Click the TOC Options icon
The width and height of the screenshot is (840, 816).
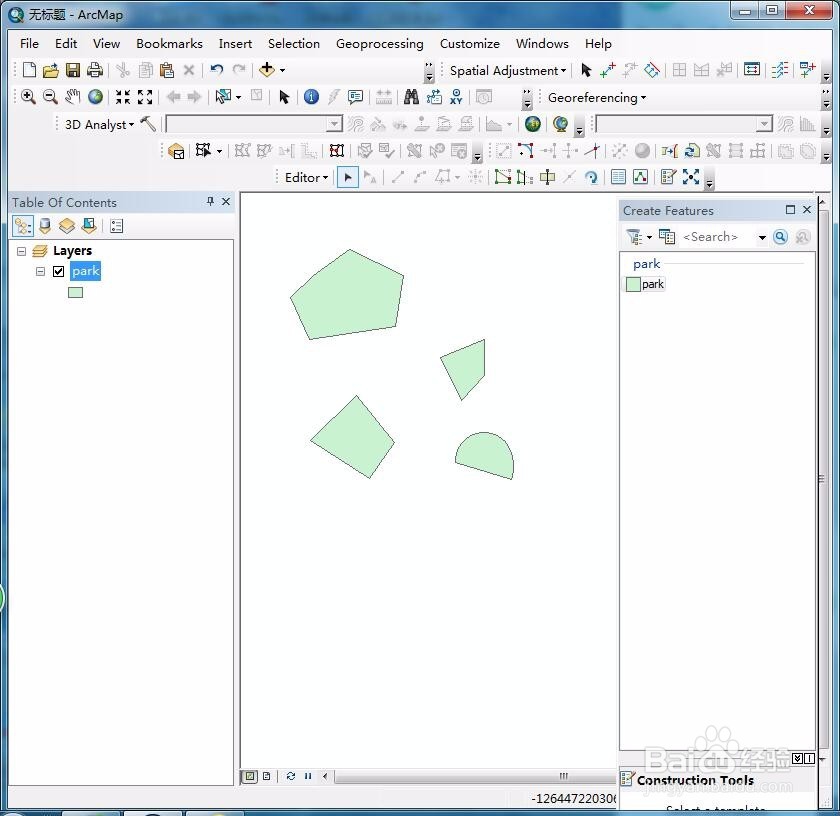[116, 226]
